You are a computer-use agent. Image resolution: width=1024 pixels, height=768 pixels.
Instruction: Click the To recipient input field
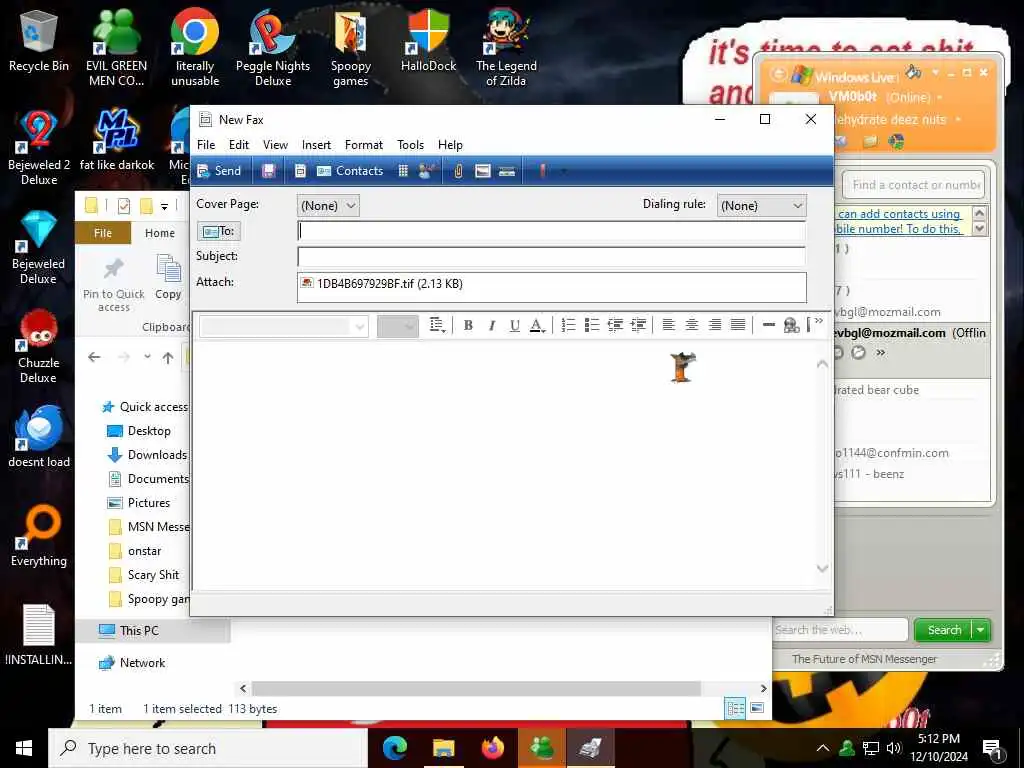pos(551,231)
